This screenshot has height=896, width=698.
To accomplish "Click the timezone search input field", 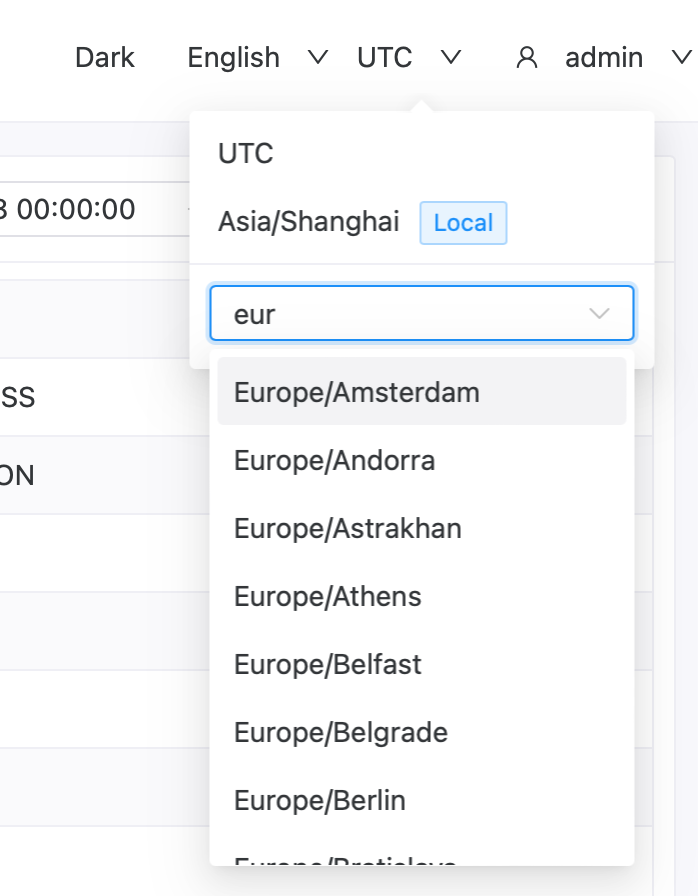I will [x=400, y=314].
